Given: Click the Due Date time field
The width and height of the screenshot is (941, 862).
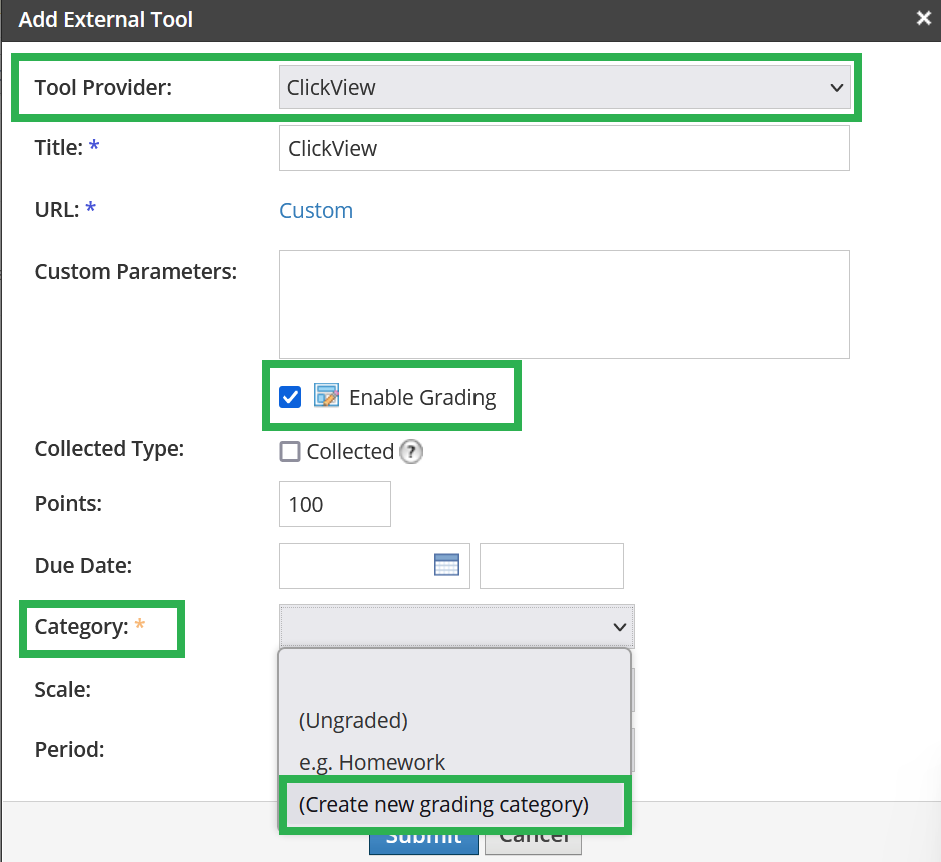Looking at the screenshot, I should click(x=552, y=566).
